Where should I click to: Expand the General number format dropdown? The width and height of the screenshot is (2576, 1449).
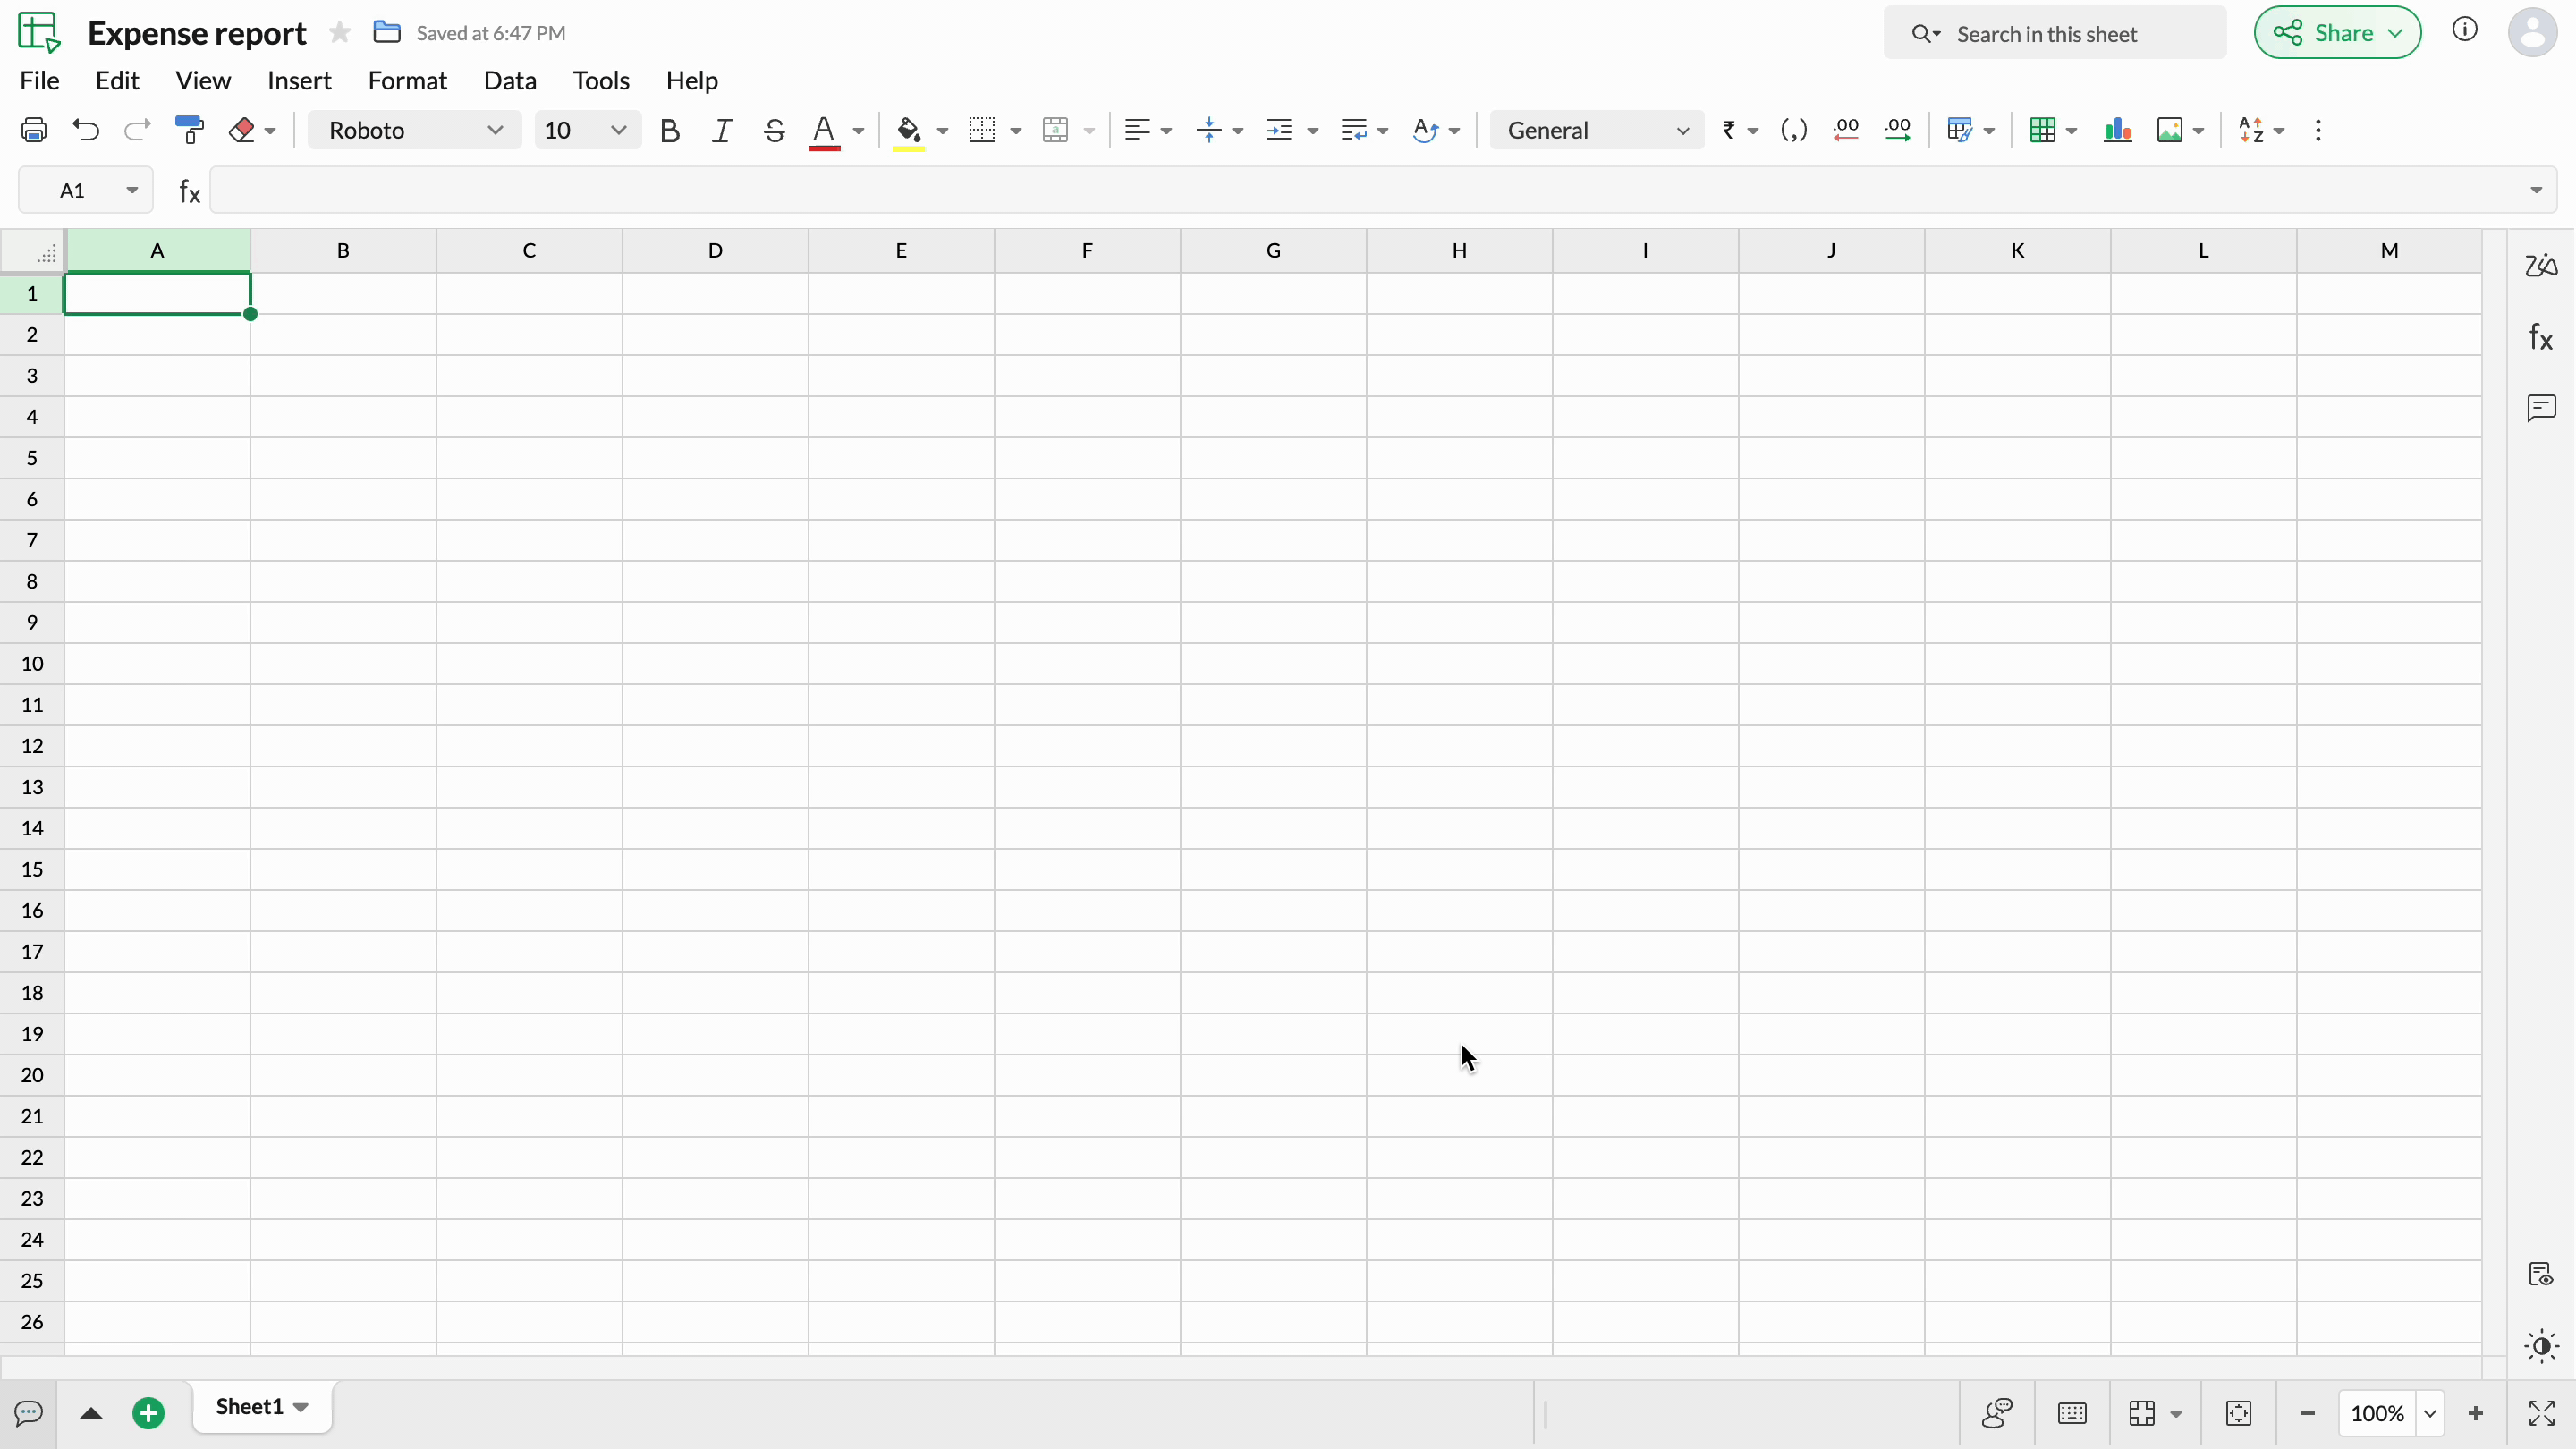click(x=1596, y=130)
